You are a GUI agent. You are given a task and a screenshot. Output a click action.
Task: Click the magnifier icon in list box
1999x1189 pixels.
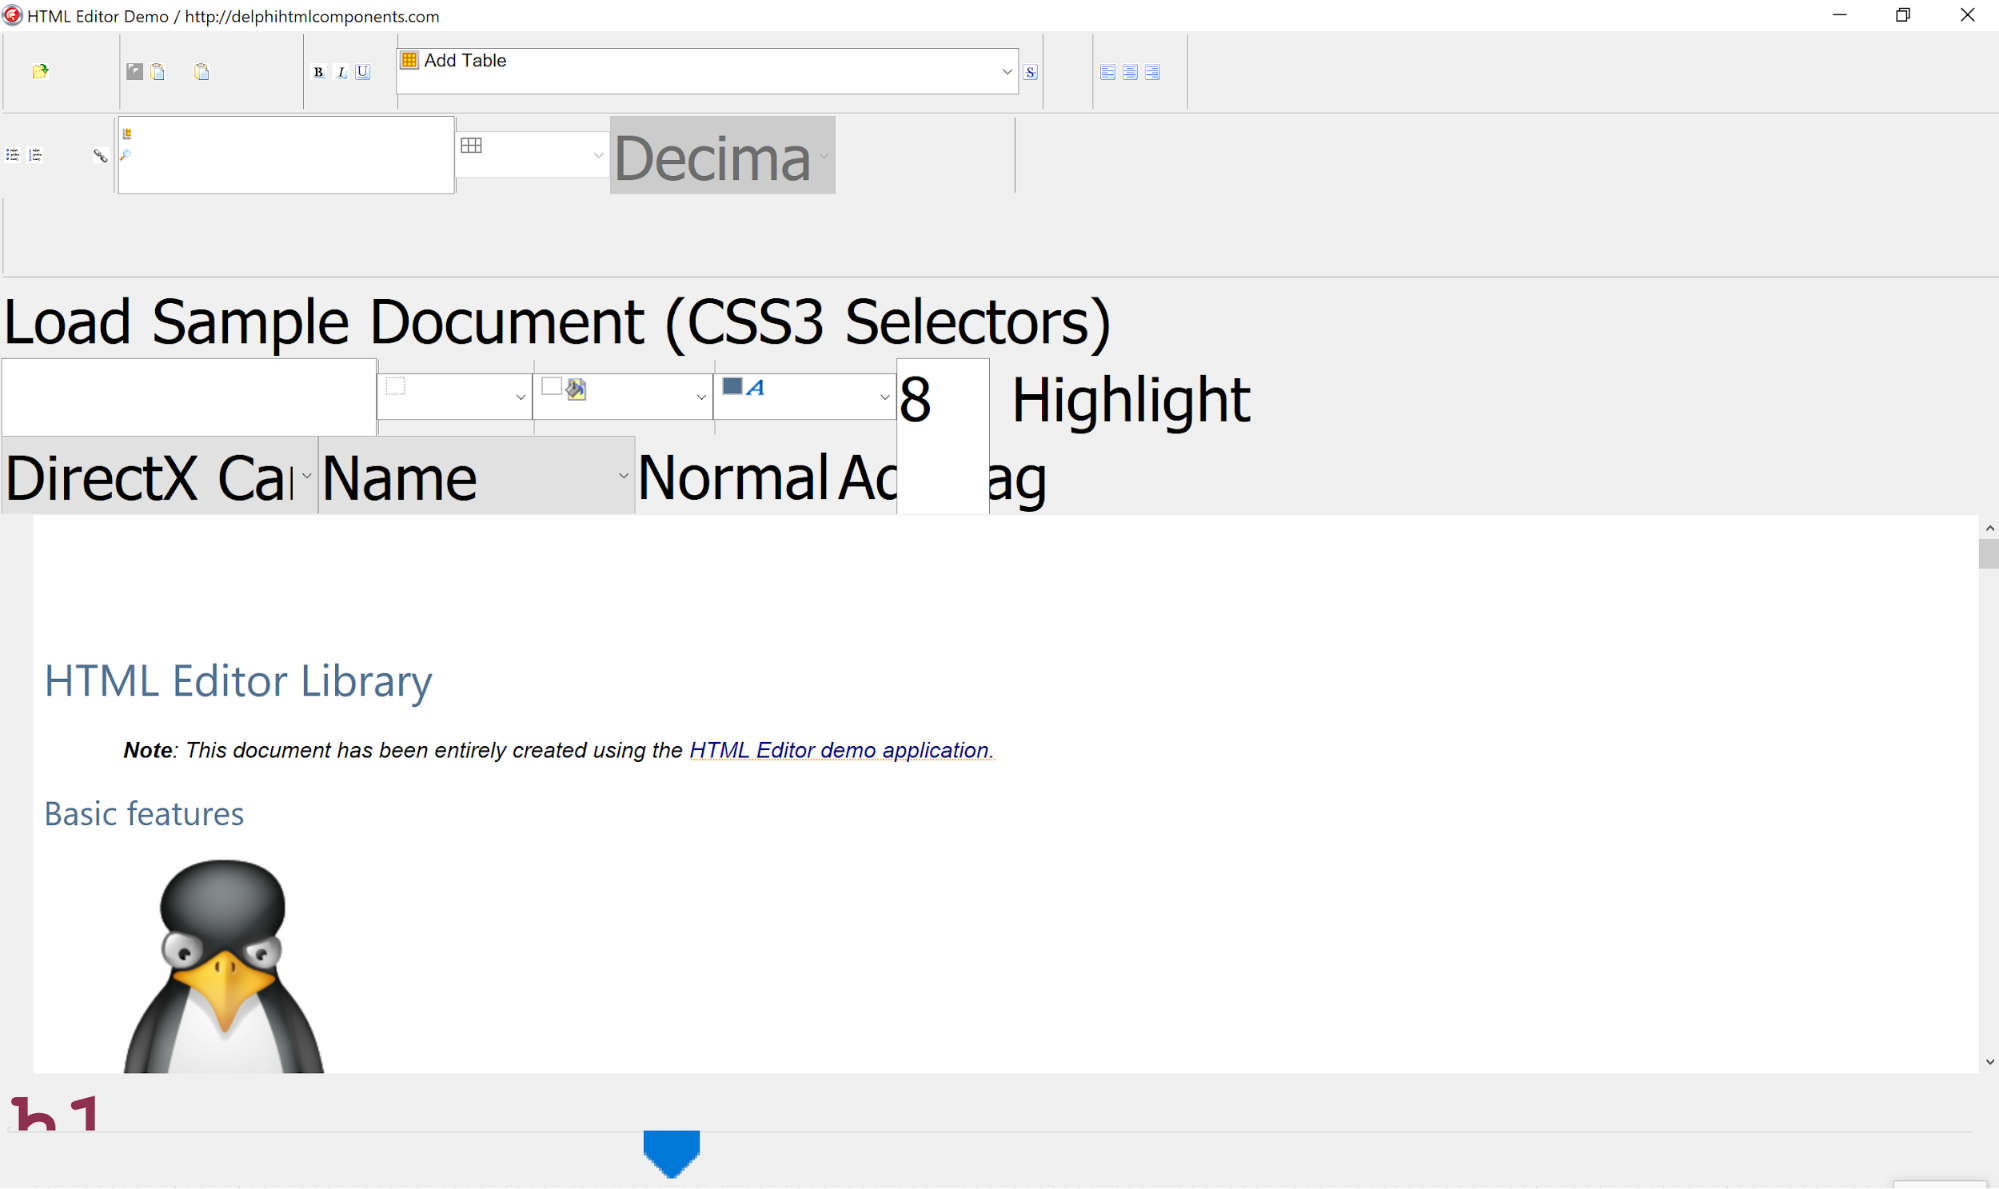[125, 155]
